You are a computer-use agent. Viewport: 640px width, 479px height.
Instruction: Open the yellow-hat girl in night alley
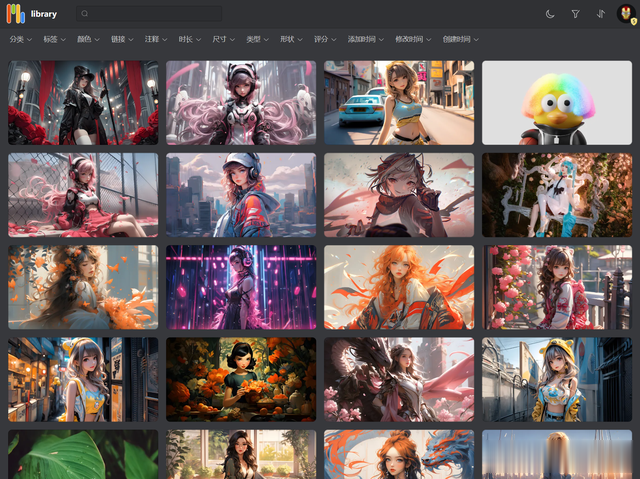(83, 379)
